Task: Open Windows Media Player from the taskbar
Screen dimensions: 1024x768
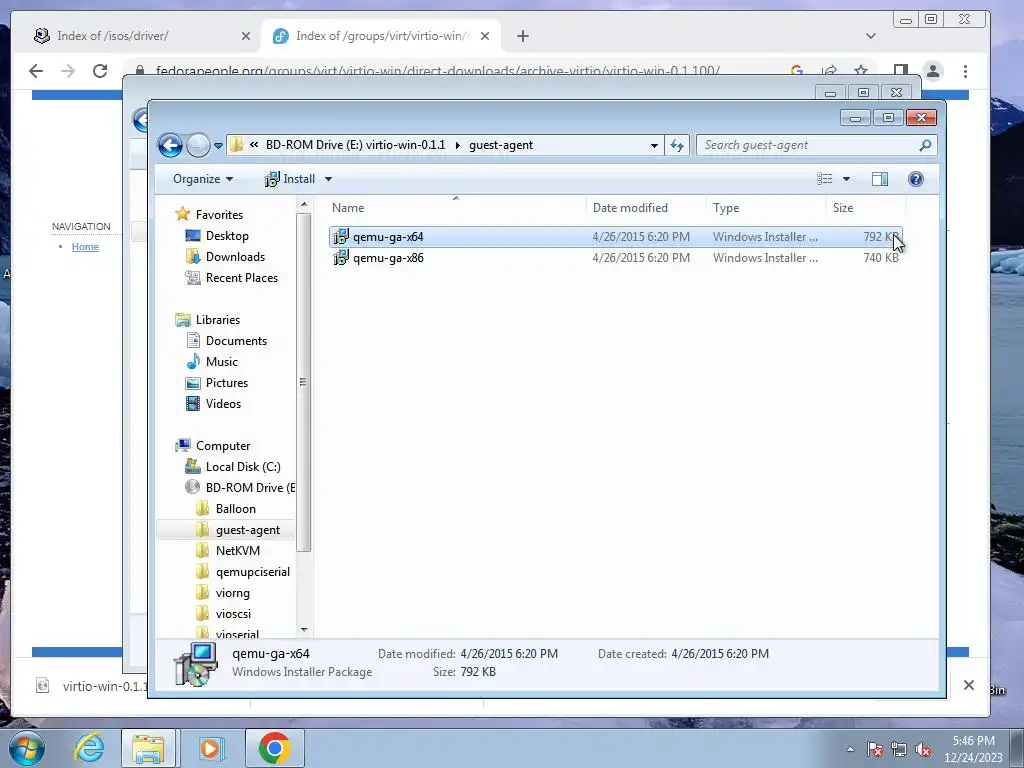Action: 210,748
